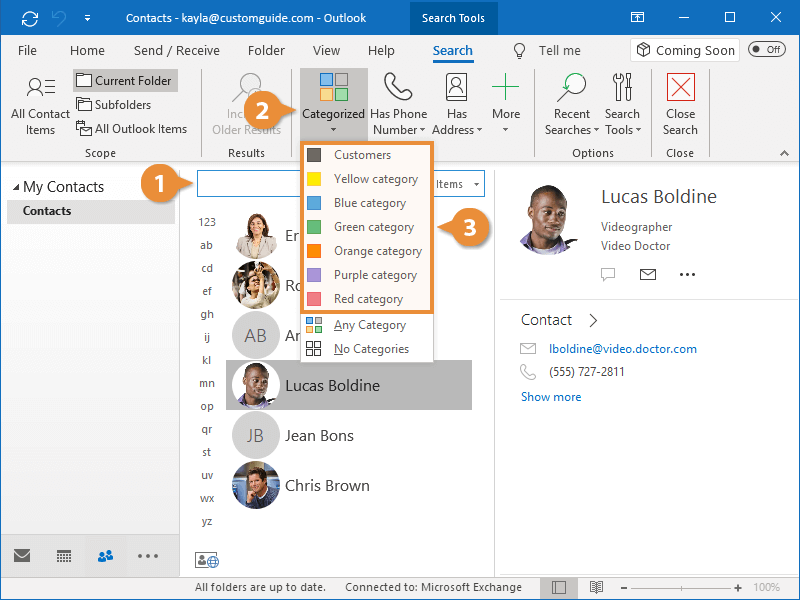This screenshot has width=800, height=600.
Task: Select Blue category
Action: (x=367, y=203)
